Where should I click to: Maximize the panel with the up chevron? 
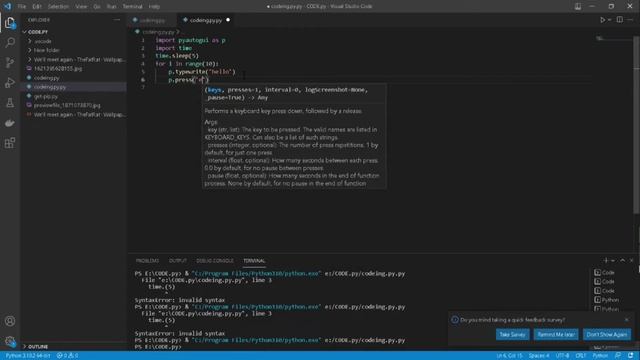pyautogui.click(x=622, y=260)
